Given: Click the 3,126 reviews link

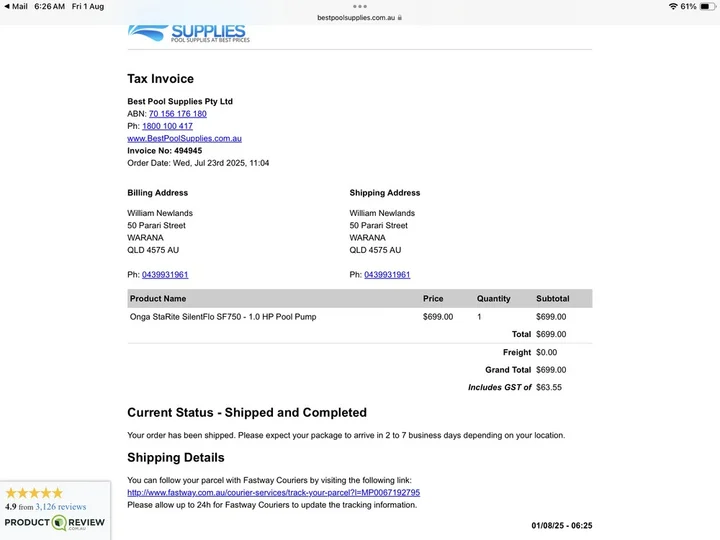Looking at the screenshot, I should (x=61, y=507).
